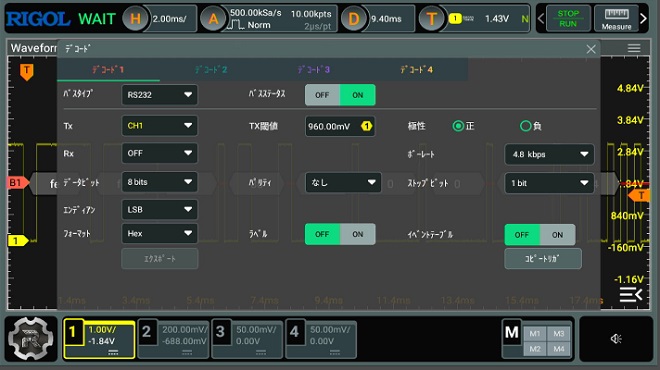Viewport: 660px width, 370px height.
Task: Select negative polarity 負 radio button
Action: 525,126
